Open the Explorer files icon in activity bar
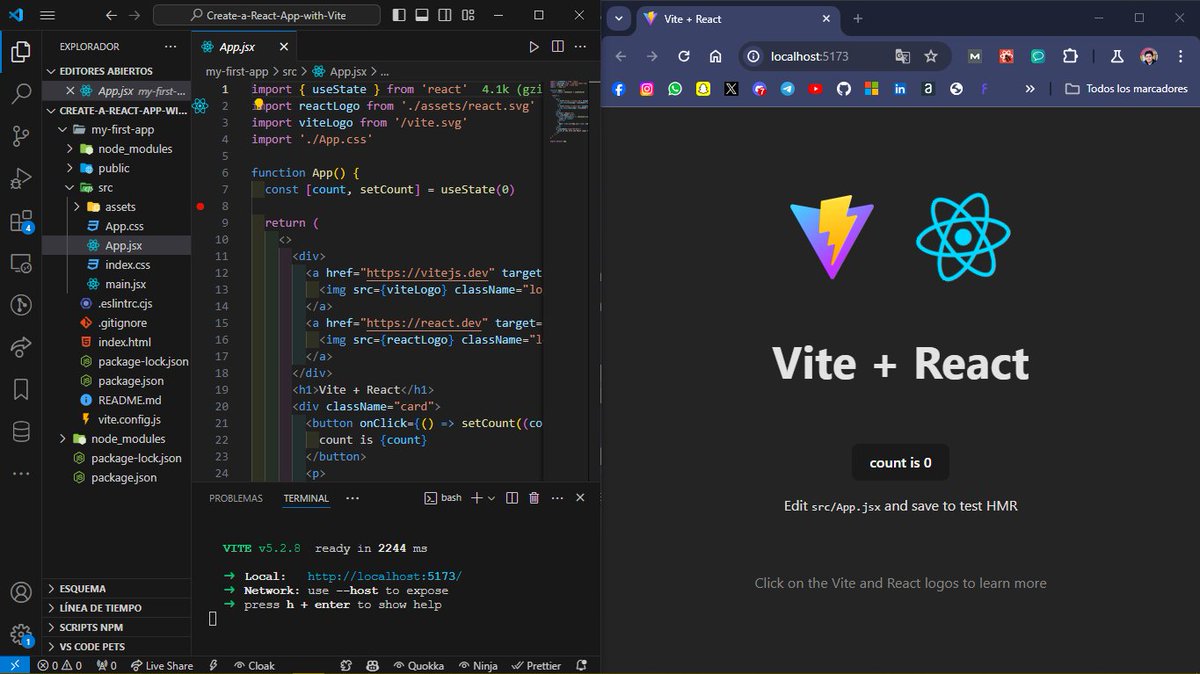 point(20,52)
